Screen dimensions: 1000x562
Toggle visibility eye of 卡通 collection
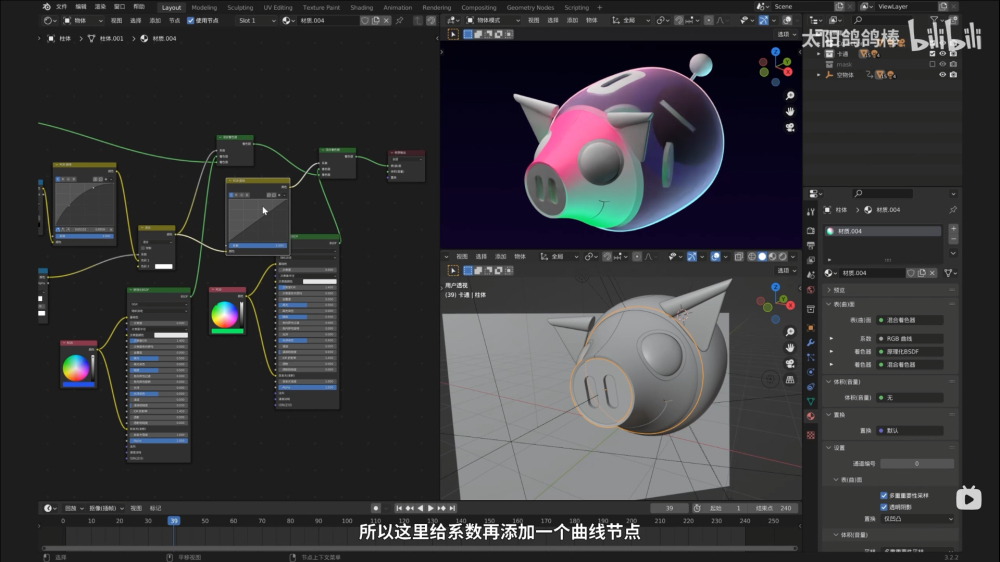tap(943, 54)
